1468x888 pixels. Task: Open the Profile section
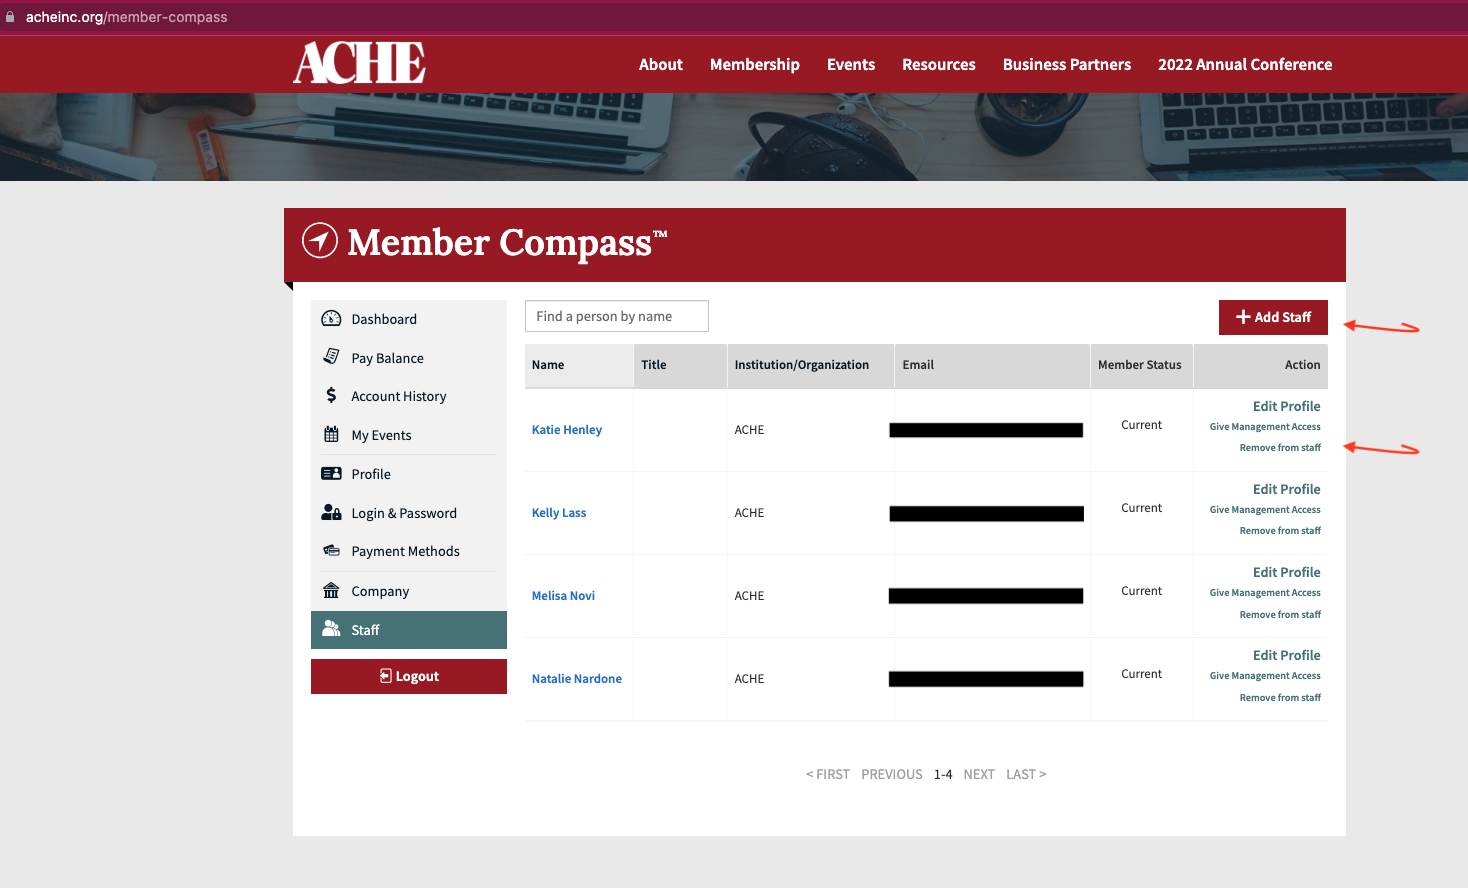409,474
